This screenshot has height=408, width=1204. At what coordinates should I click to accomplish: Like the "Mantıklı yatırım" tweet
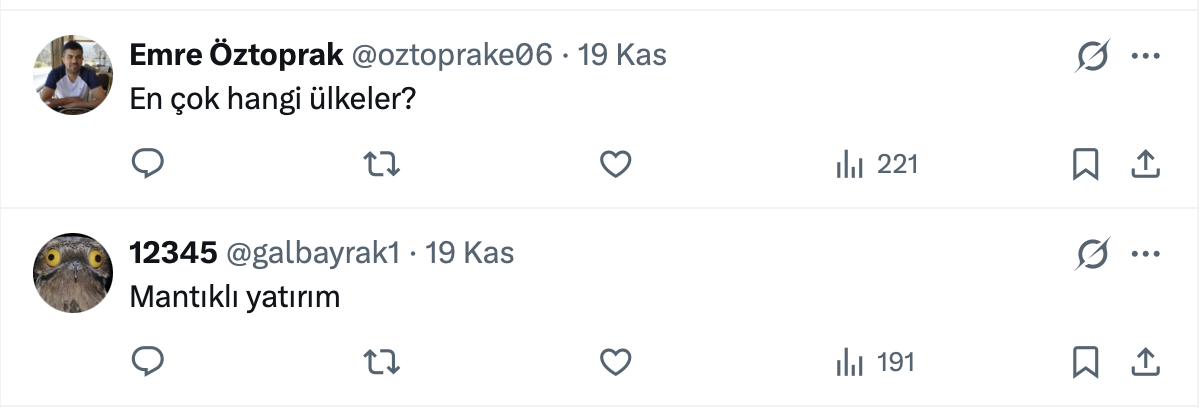[616, 362]
